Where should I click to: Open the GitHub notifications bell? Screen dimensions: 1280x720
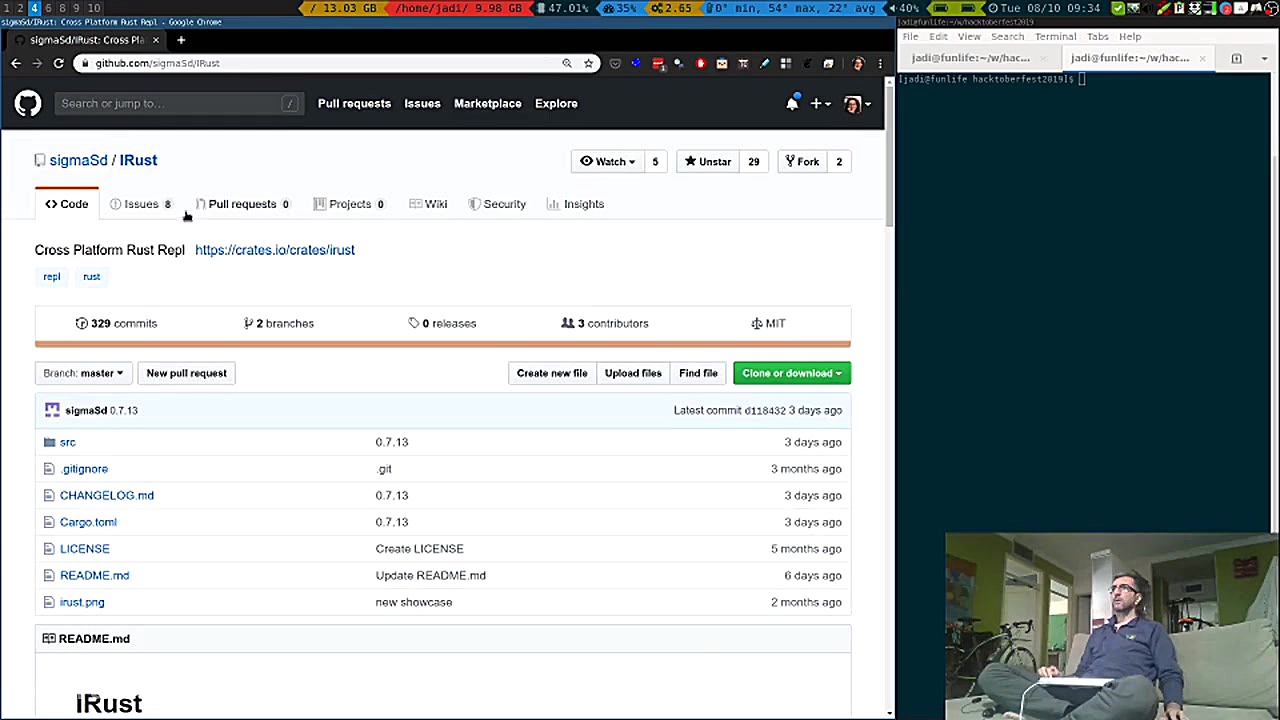point(792,103)
